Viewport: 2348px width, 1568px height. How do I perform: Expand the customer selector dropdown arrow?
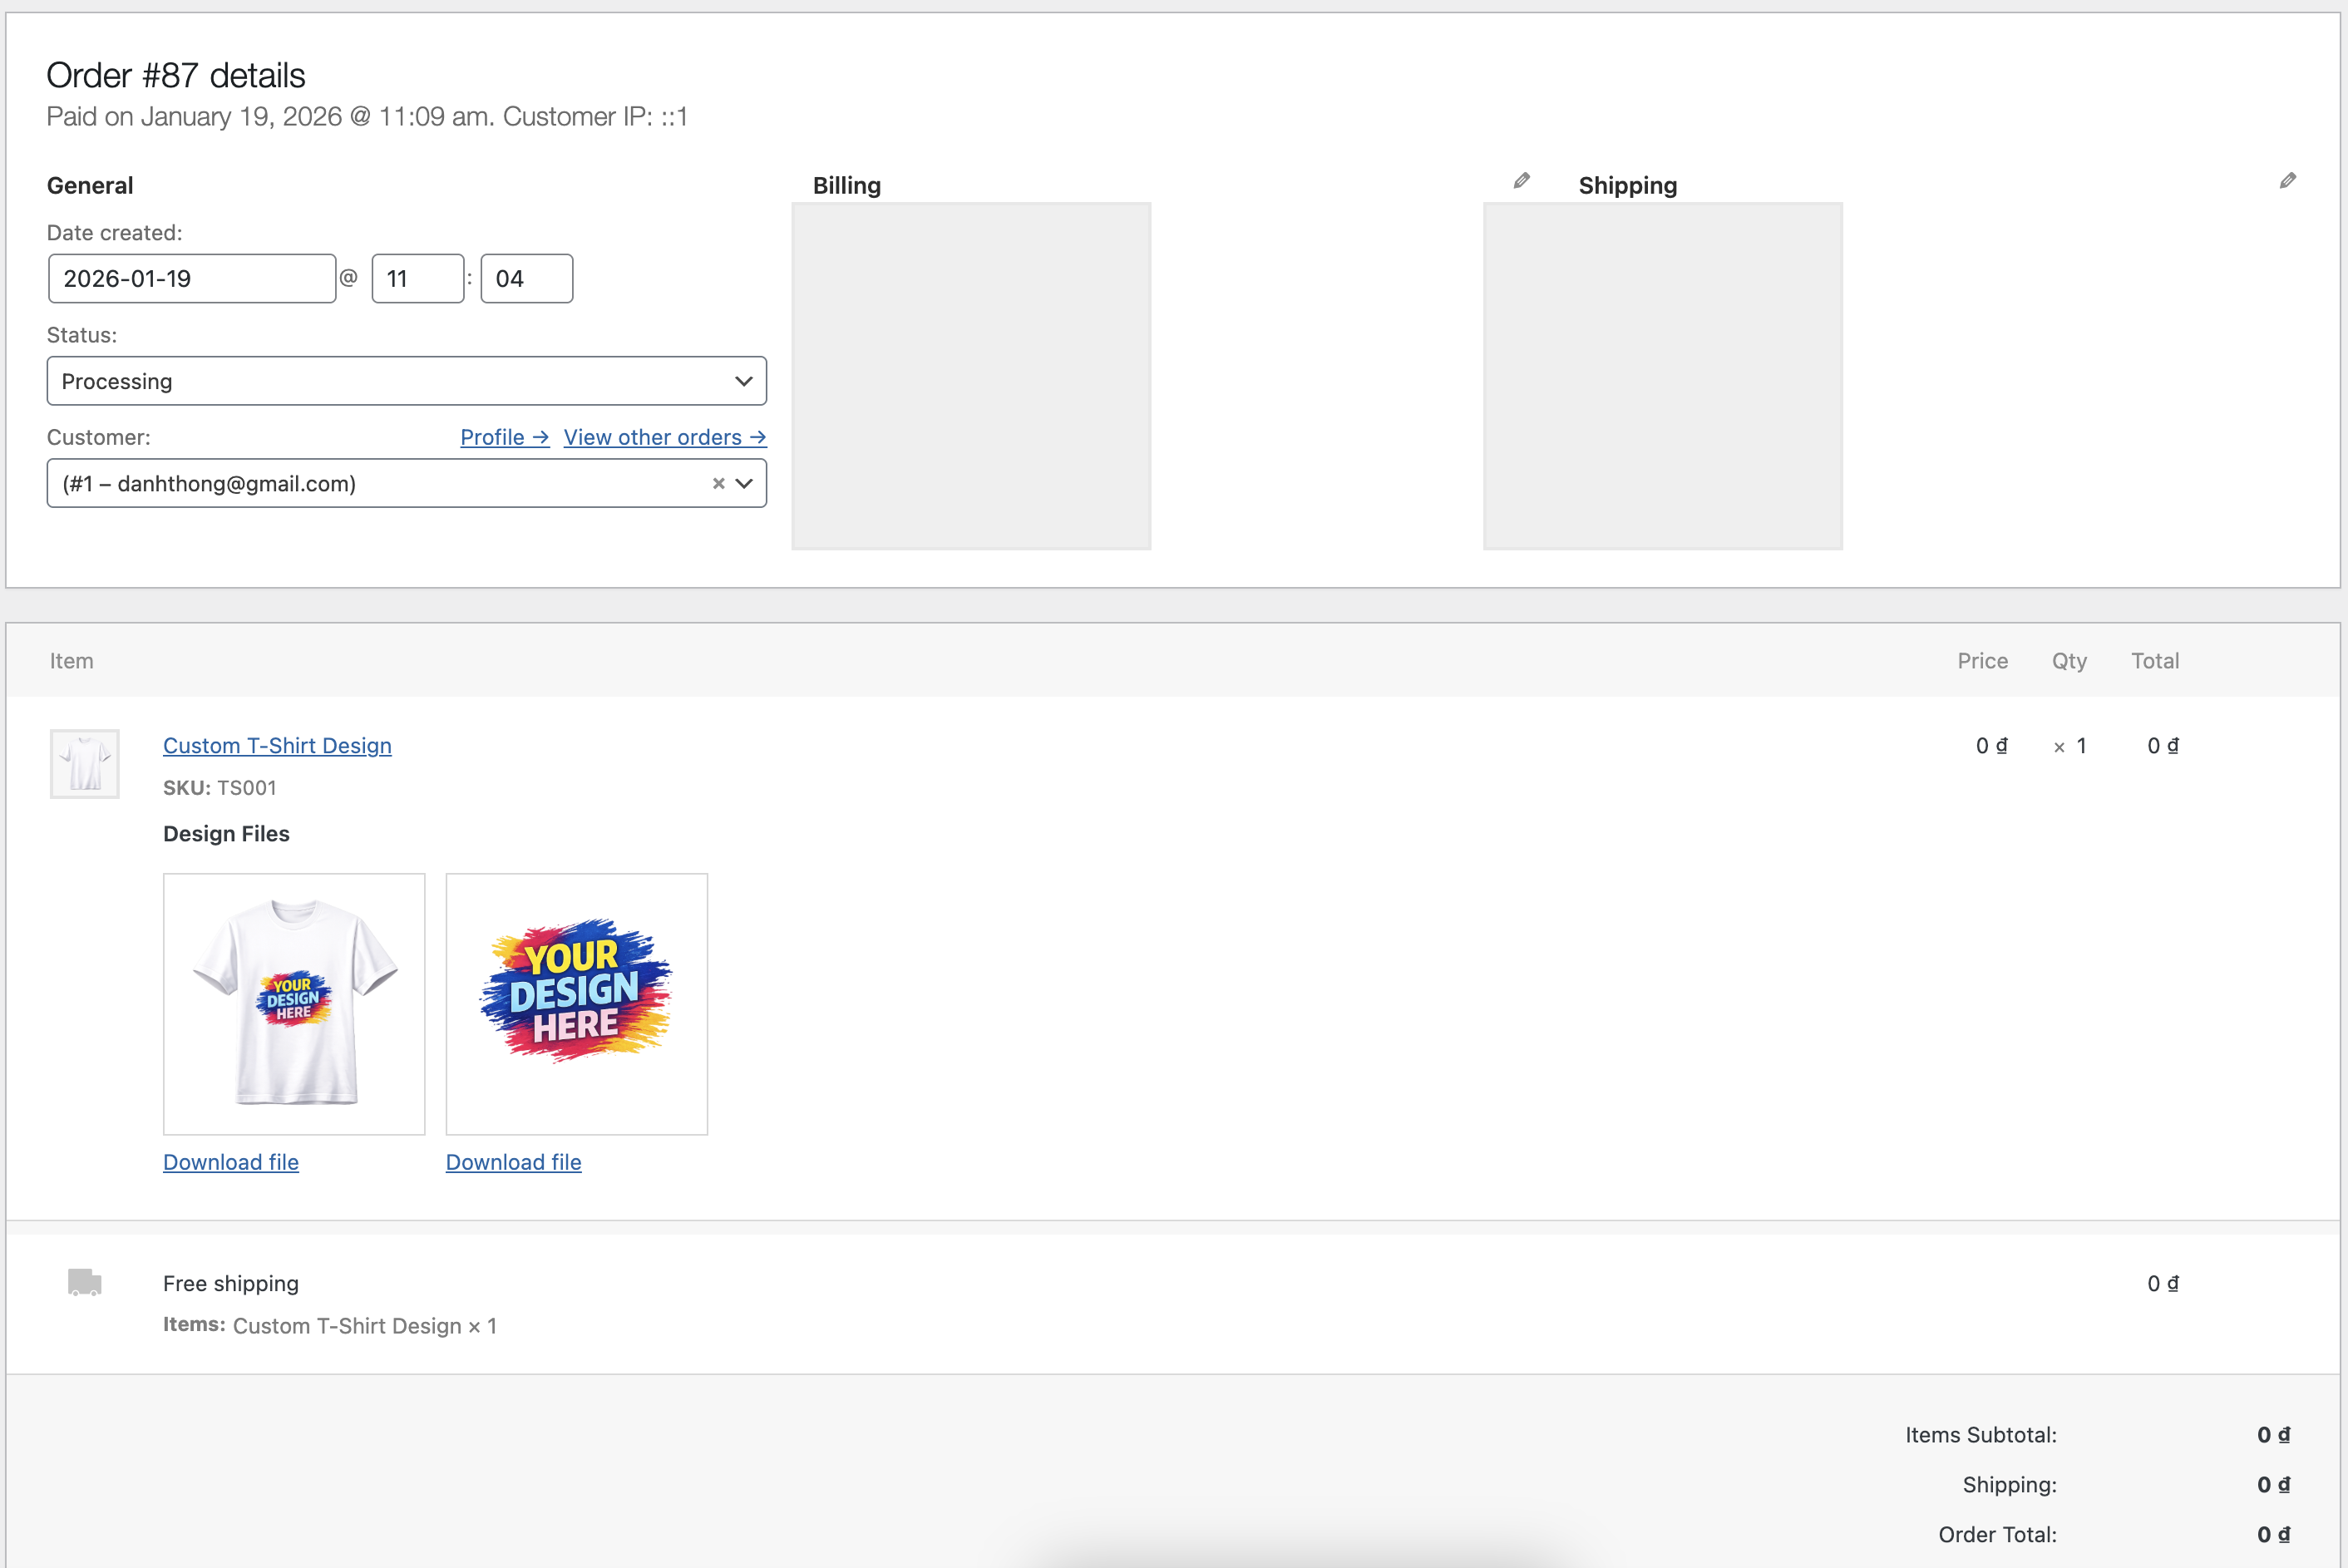pos(744,483)
